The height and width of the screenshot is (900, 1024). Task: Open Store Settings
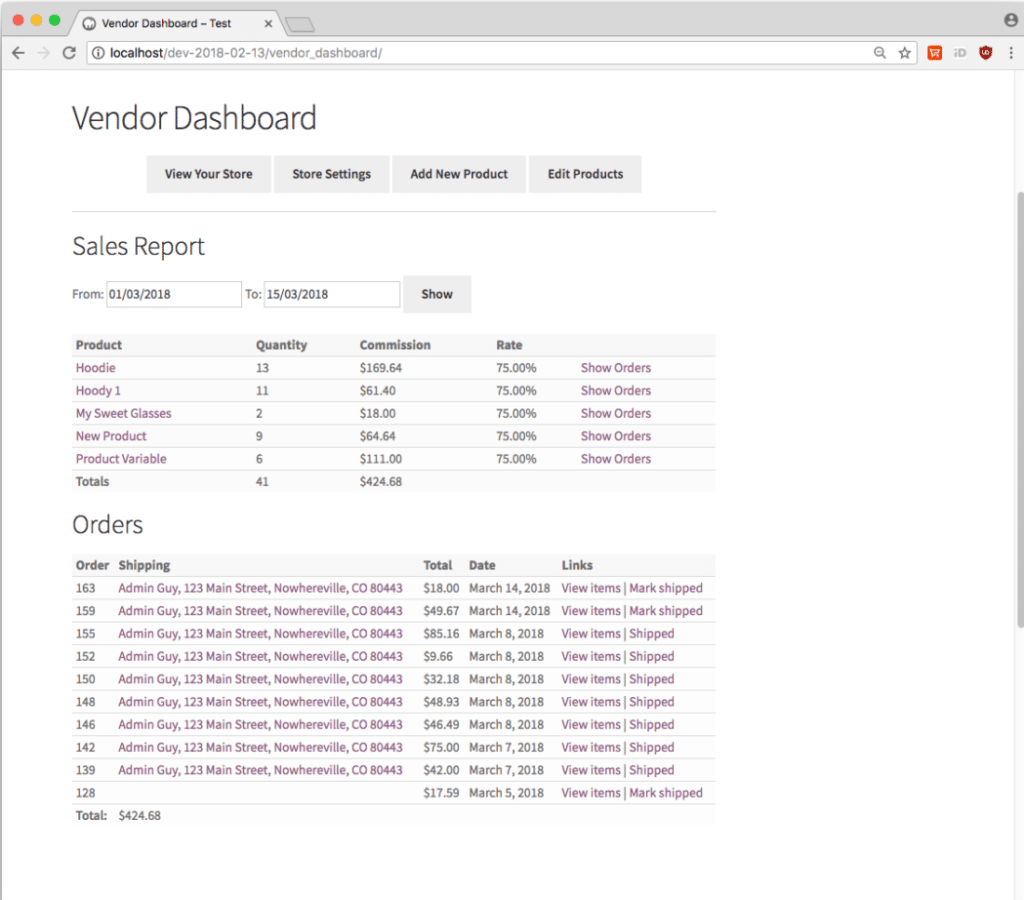point(331,173)
